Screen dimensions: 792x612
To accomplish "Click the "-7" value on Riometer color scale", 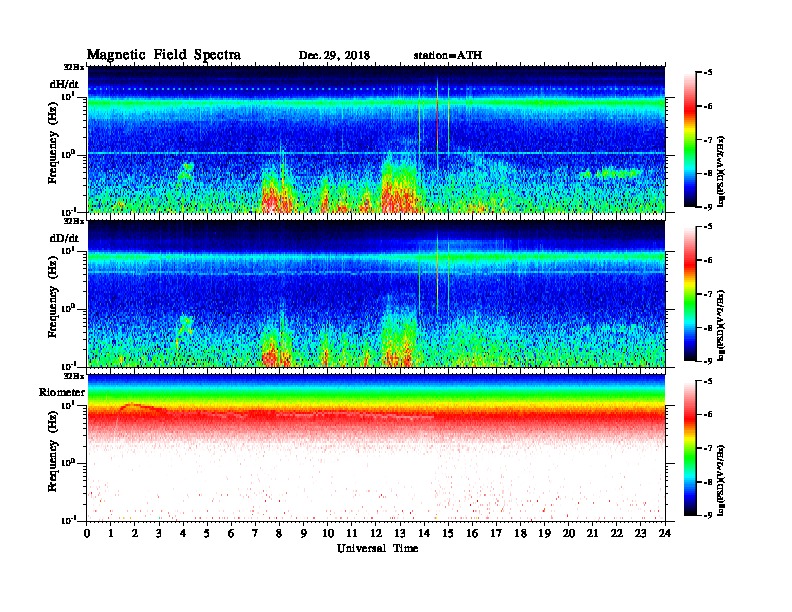I will (708, 448).
